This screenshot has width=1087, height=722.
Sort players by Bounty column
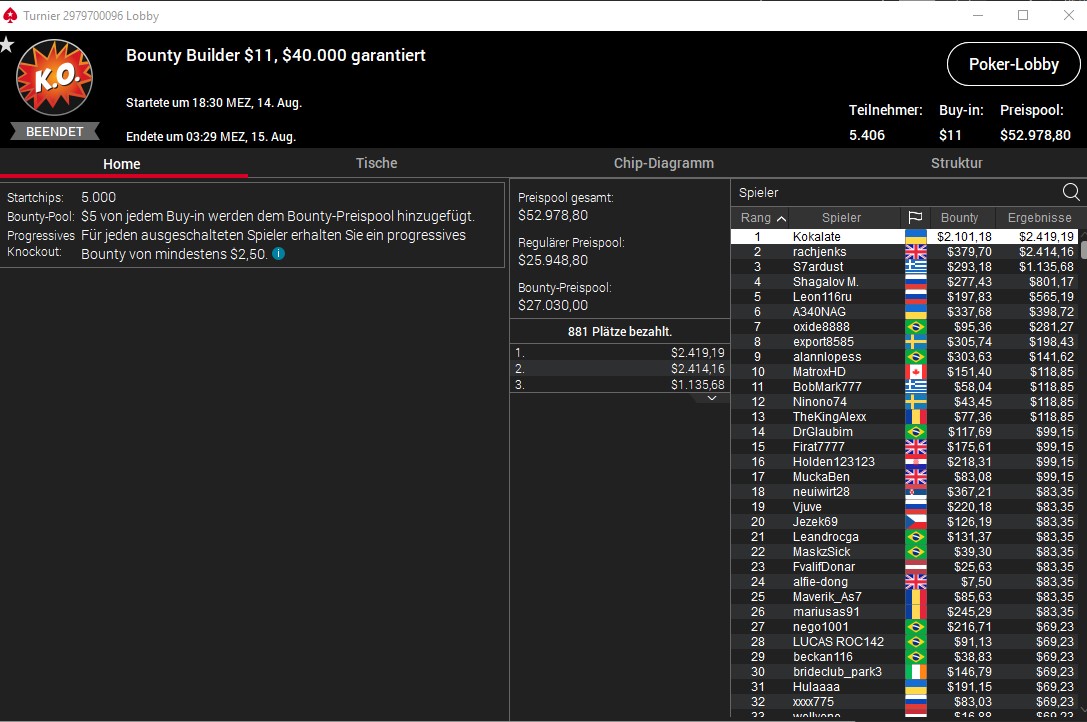click(960, 218)
